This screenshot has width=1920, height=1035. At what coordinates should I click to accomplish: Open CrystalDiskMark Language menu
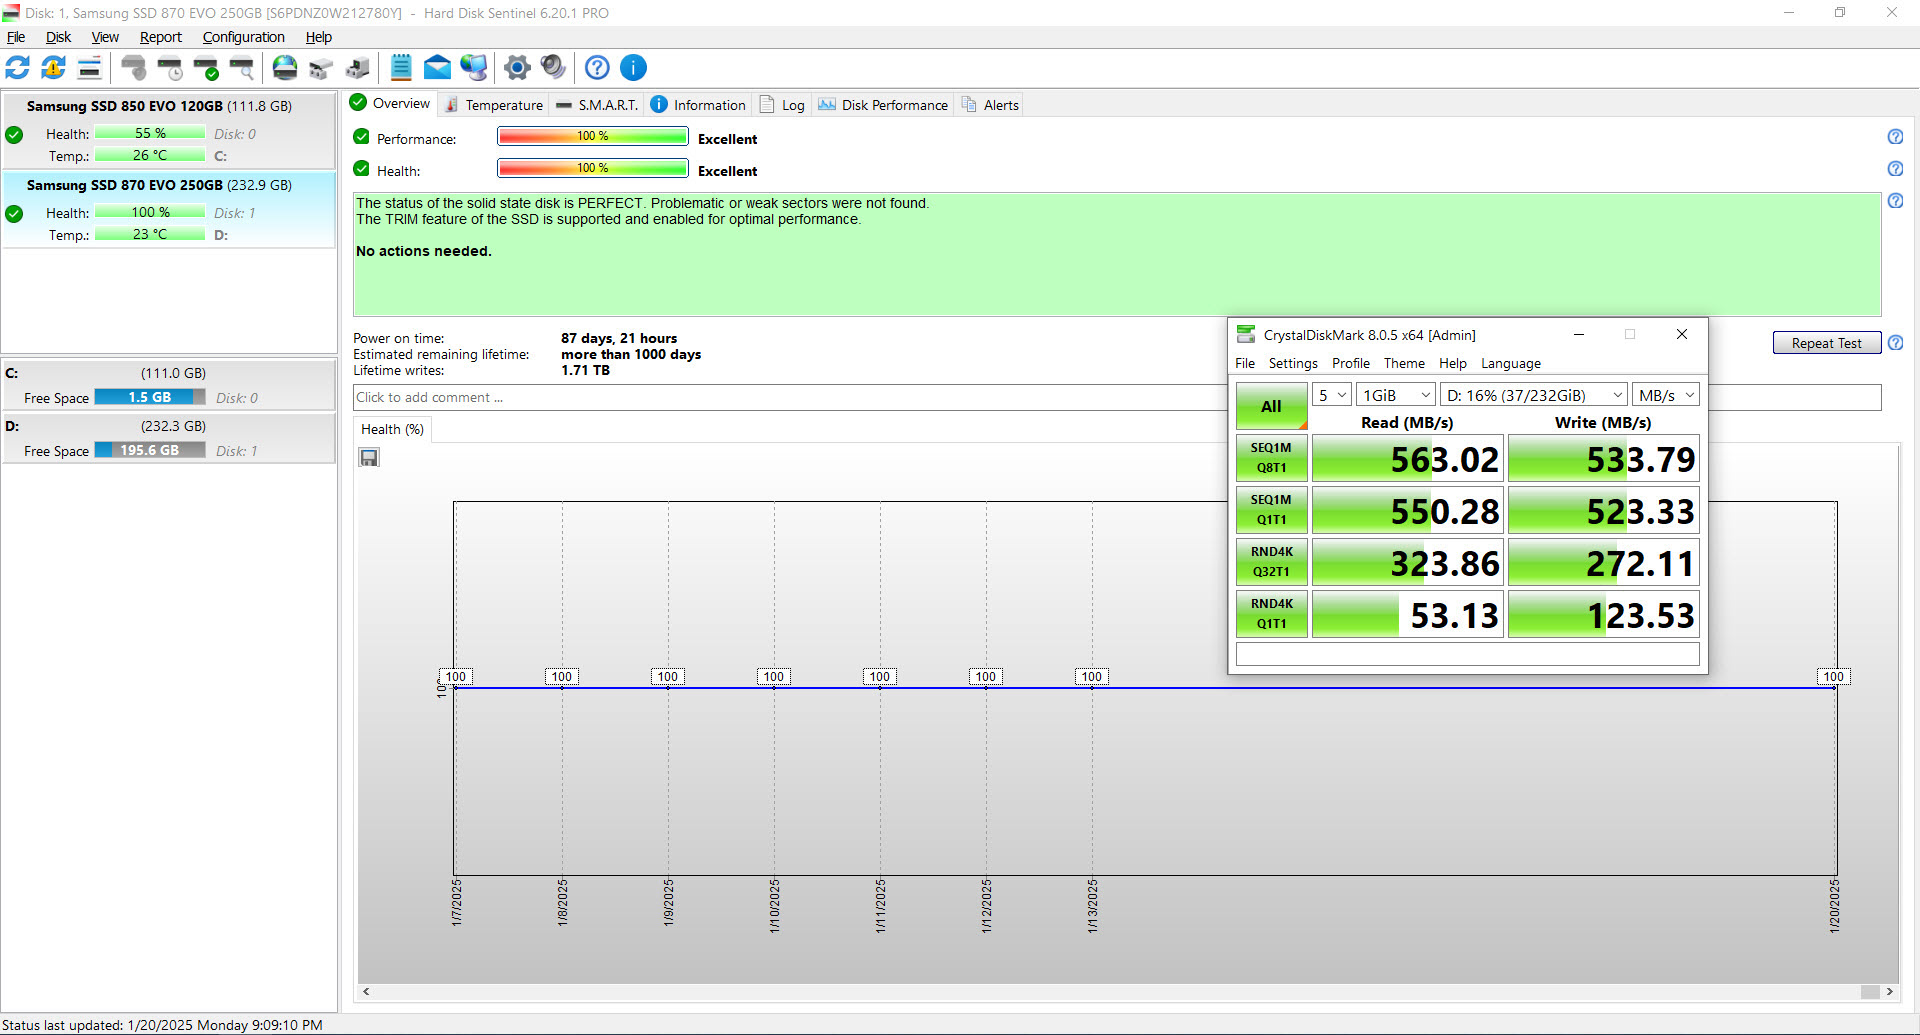pyautogui.click(x=1511, y=364)
